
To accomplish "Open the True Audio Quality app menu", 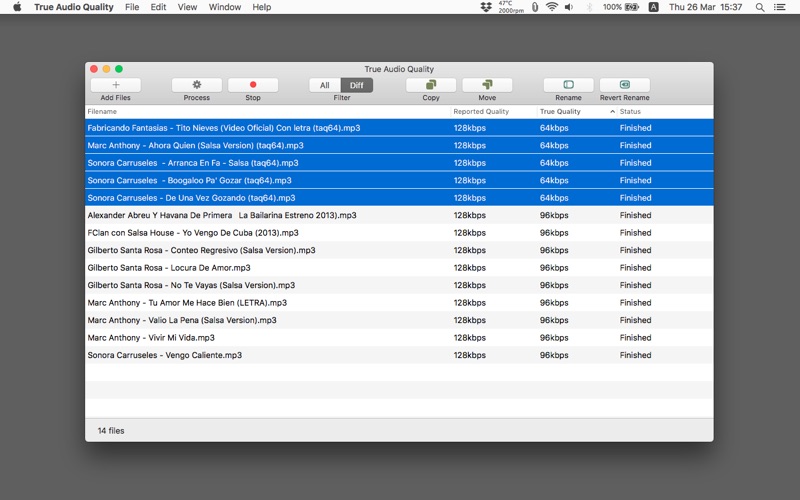I will click(x=74, y=7).
